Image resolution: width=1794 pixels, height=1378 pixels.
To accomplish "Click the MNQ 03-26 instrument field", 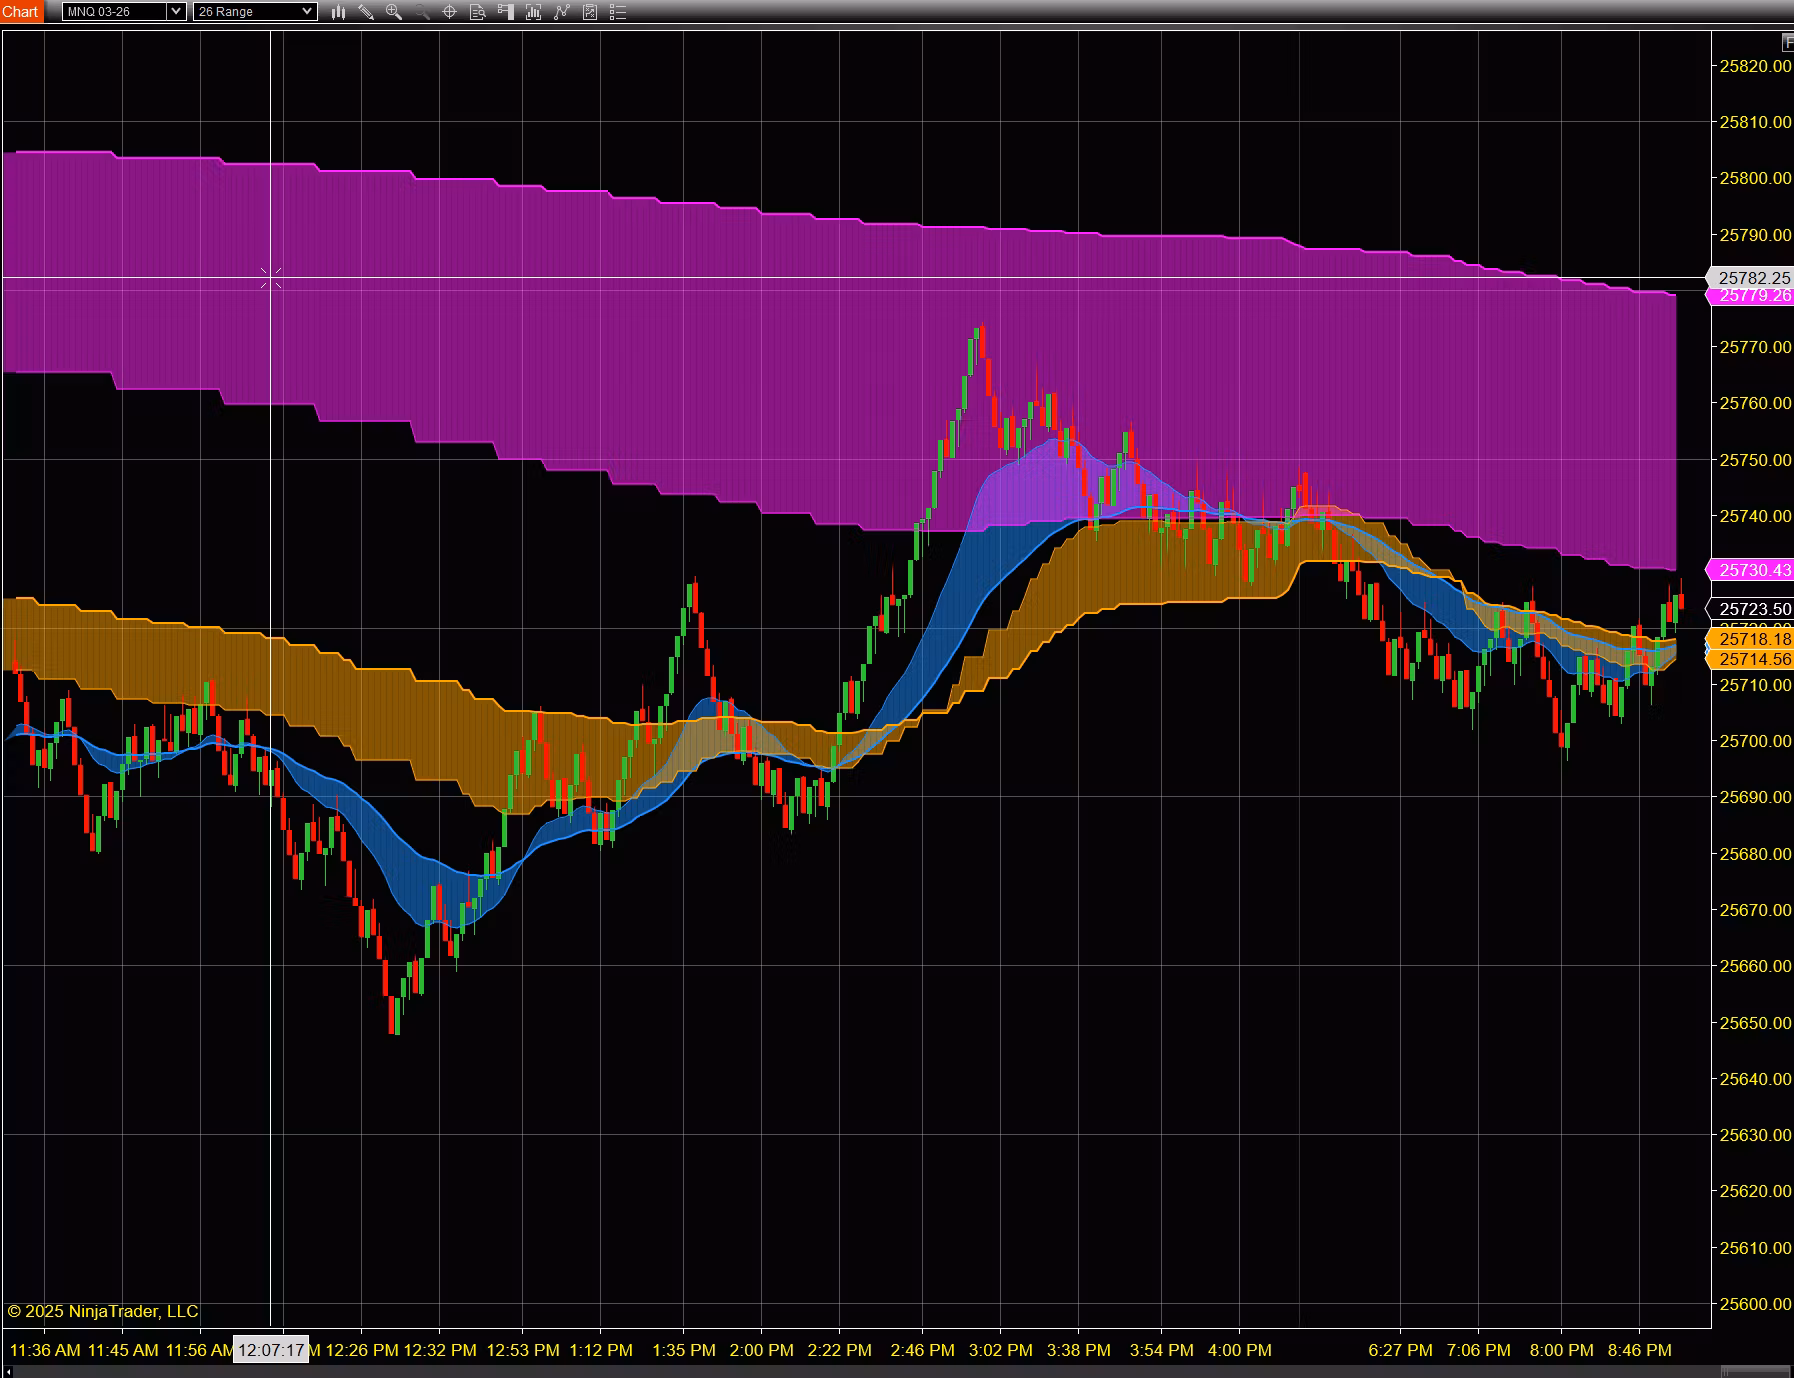I will [x=114, y=12].
